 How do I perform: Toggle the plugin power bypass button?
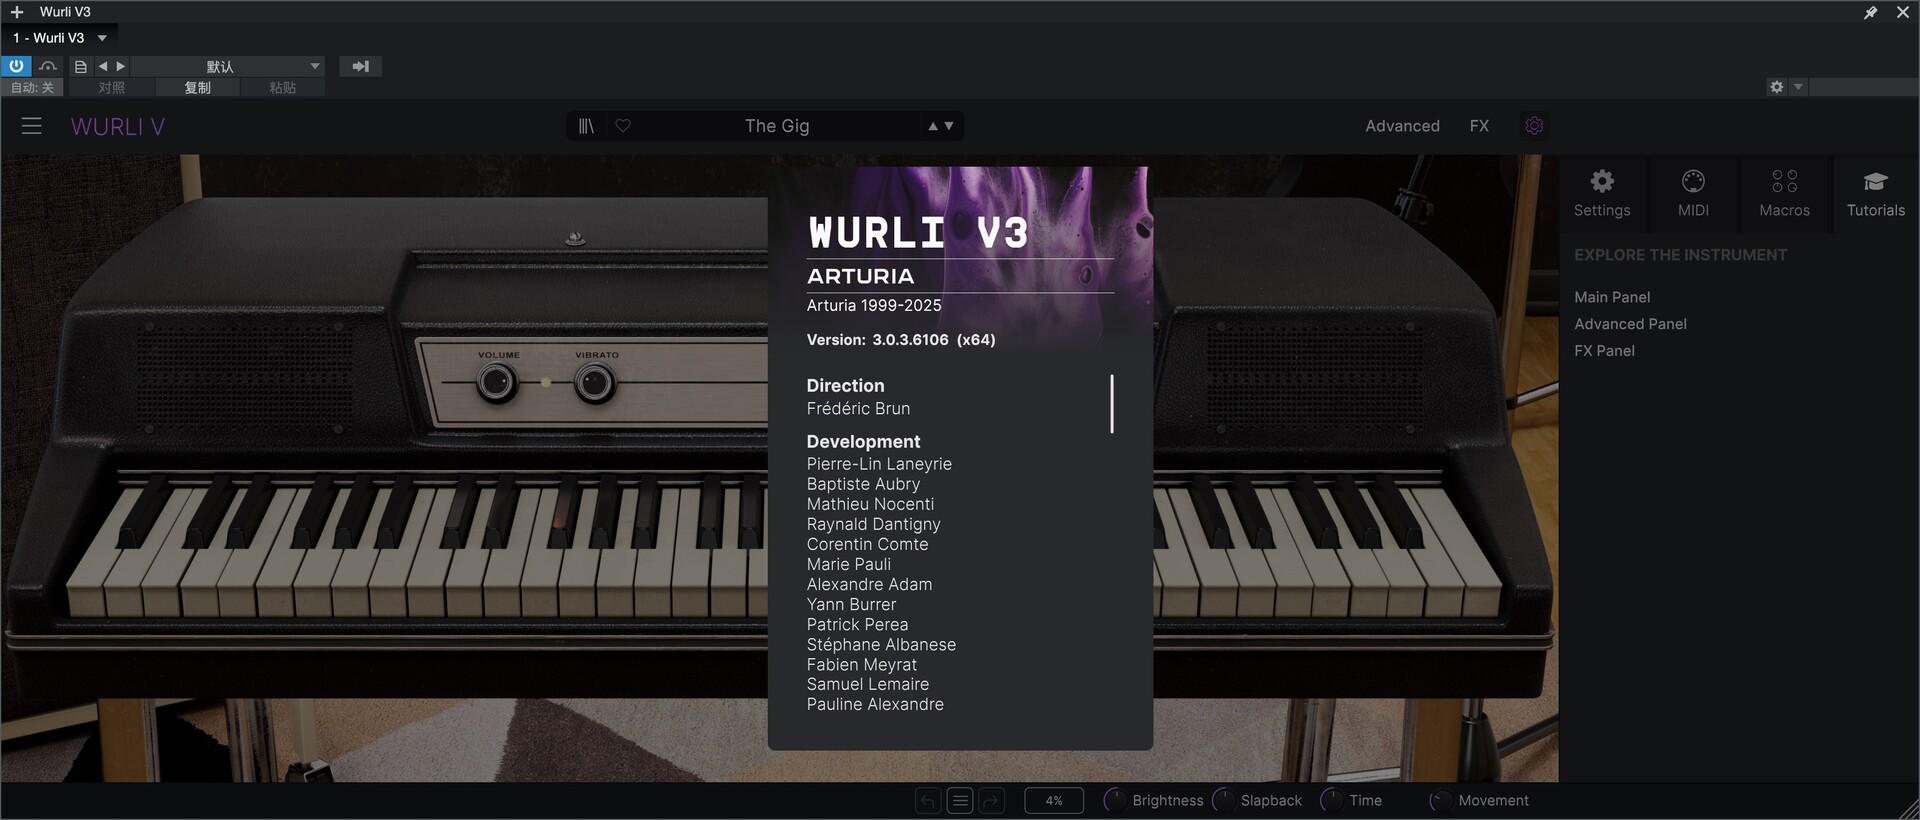click(16, 66)
